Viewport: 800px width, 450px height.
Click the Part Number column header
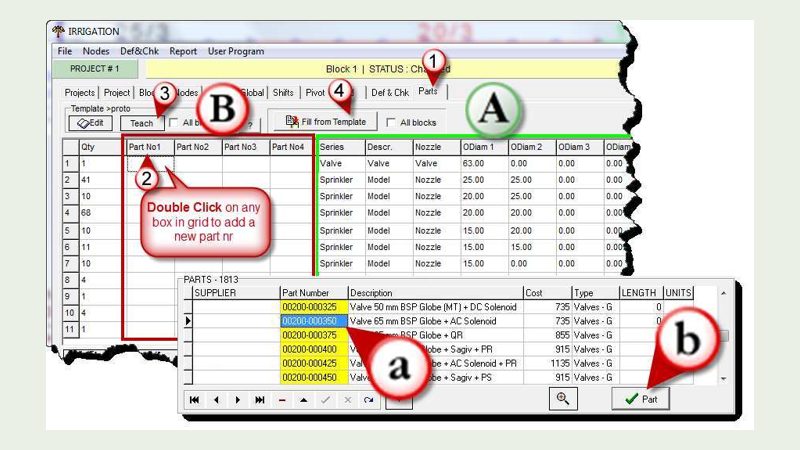[x=314, y=293]
